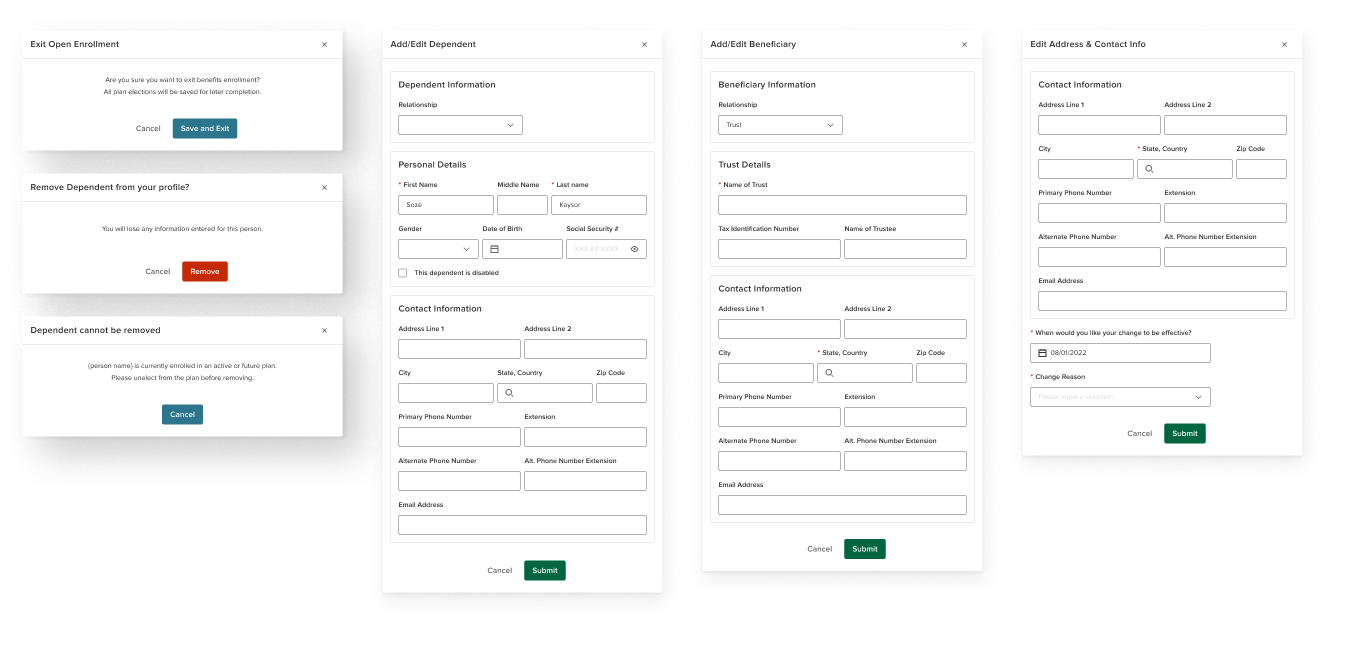The width and height of the screenshot is (1351, 651).
Task: Check the This dependent is disabled checkbox
Action: (403, 273)
